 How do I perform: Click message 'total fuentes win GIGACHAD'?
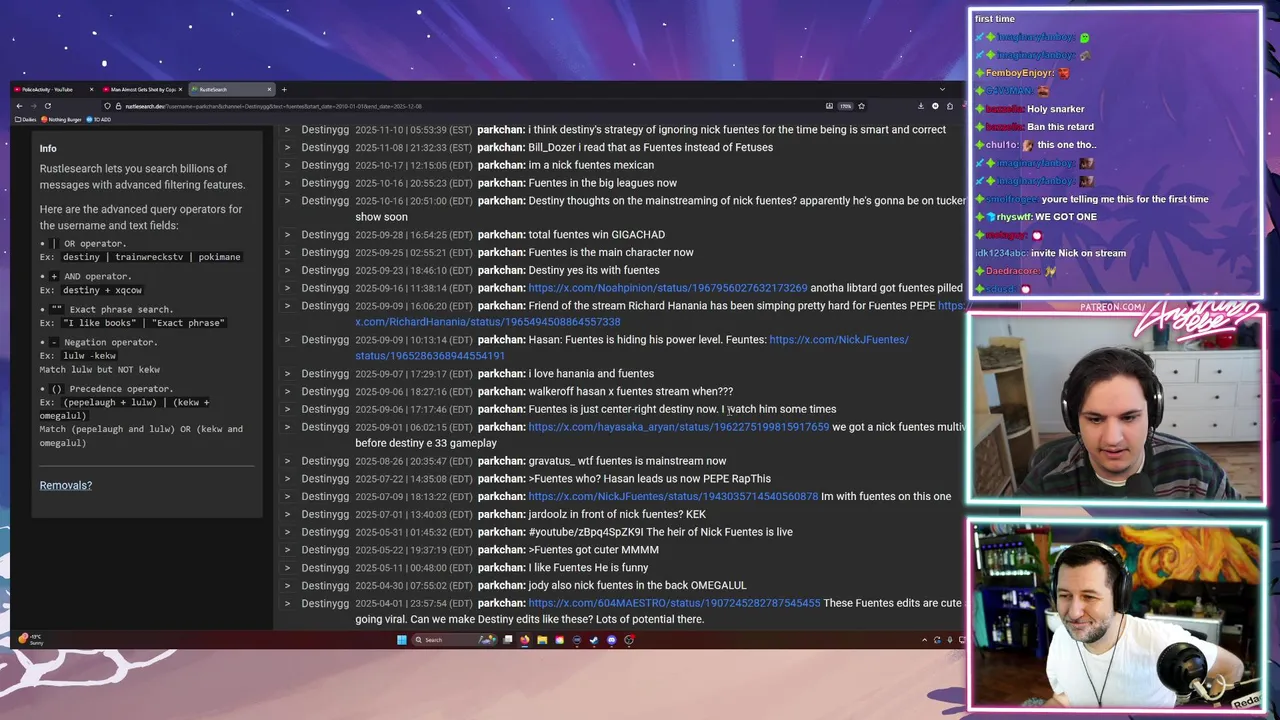click(x=596, y=235)
